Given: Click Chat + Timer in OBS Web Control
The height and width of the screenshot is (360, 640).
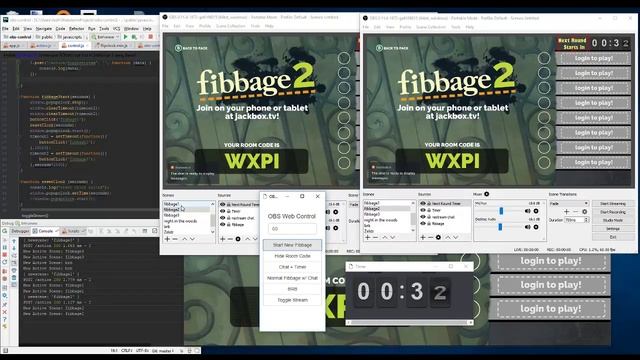Looking at the screenshot, I should tap(292, 267).
